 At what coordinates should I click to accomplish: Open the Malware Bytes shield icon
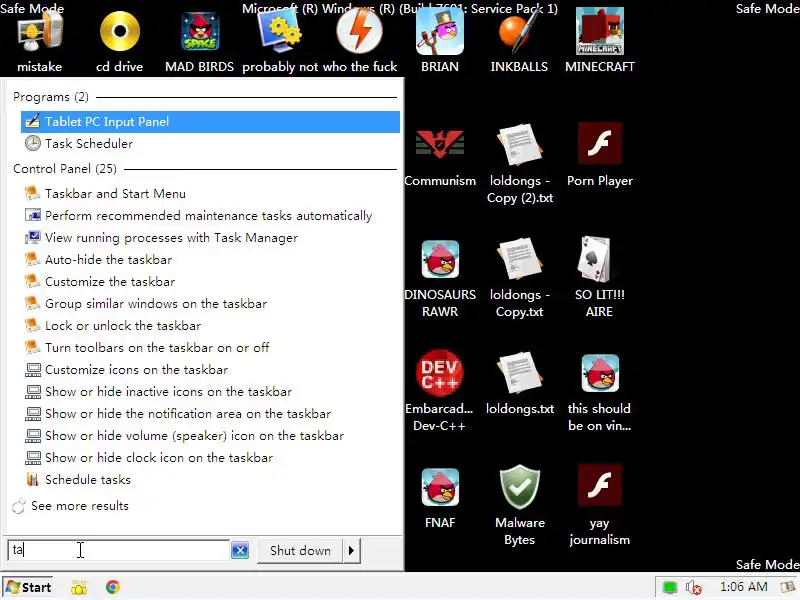(x=519, y=487)
